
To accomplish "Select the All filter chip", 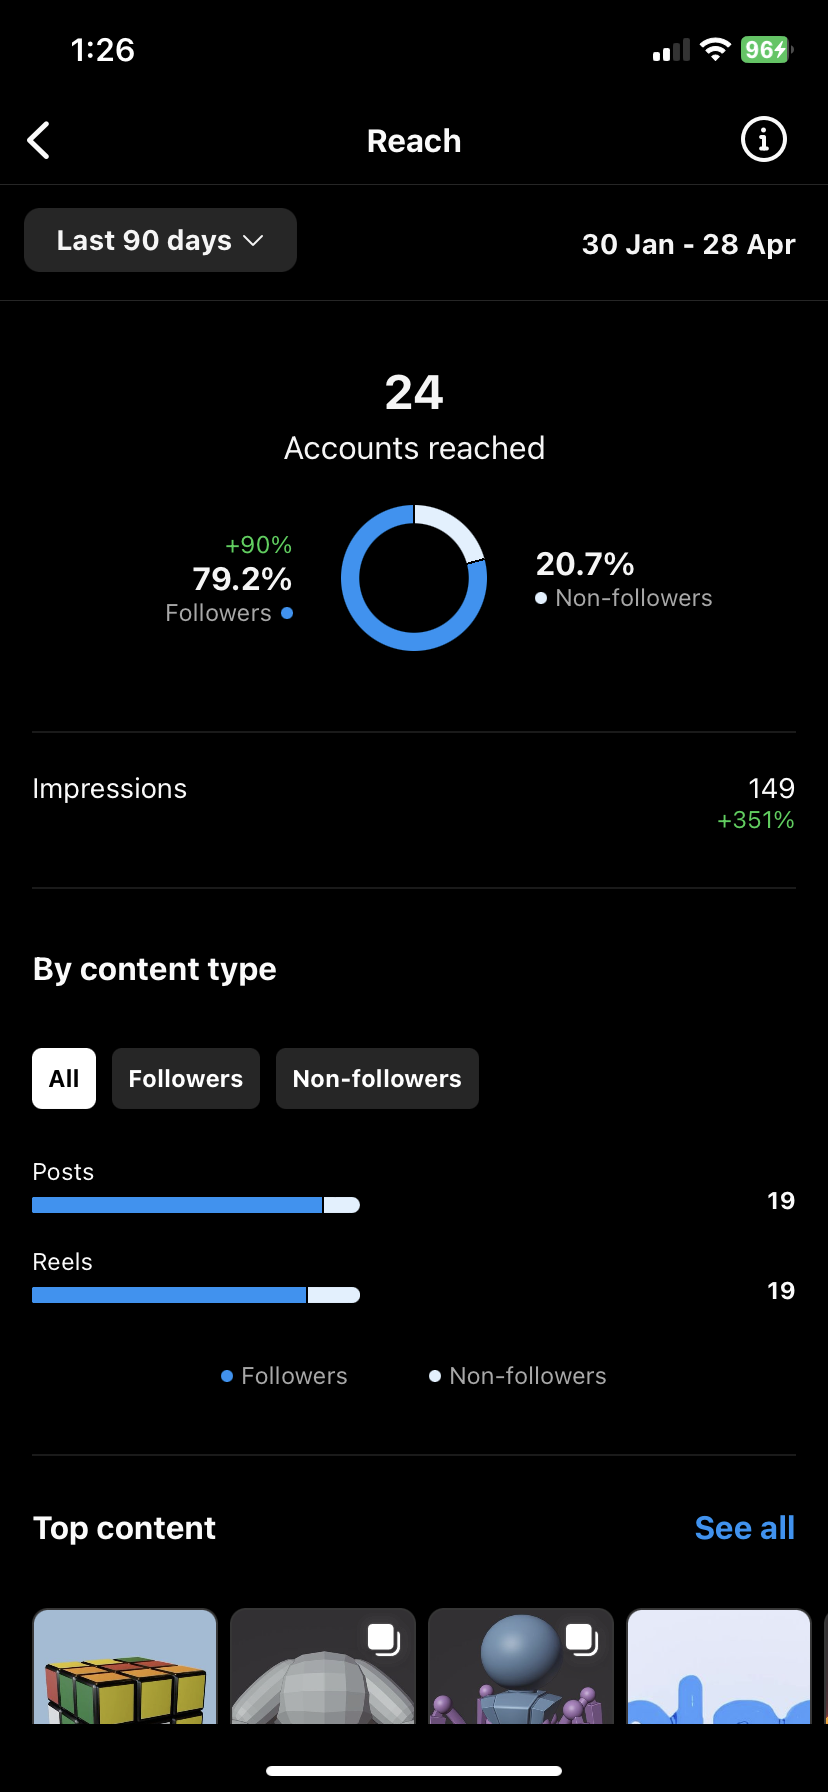I will point(64,1078).
